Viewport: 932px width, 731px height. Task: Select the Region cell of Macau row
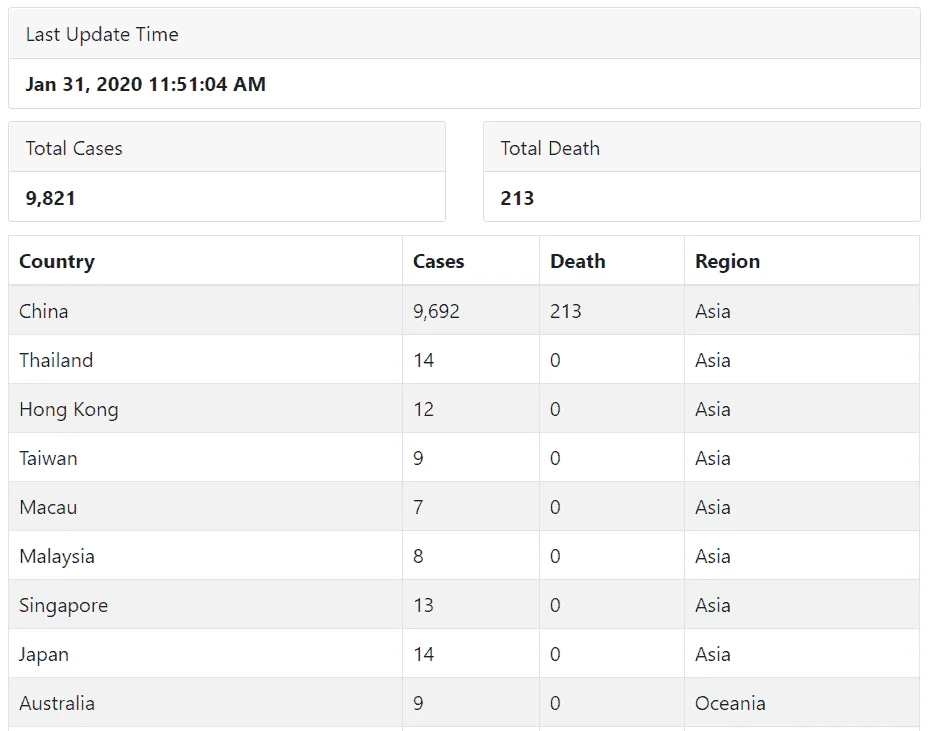802,507
